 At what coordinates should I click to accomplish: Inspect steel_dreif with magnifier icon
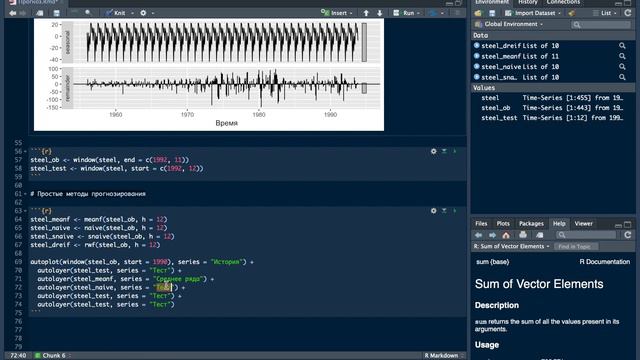(622, 46)
